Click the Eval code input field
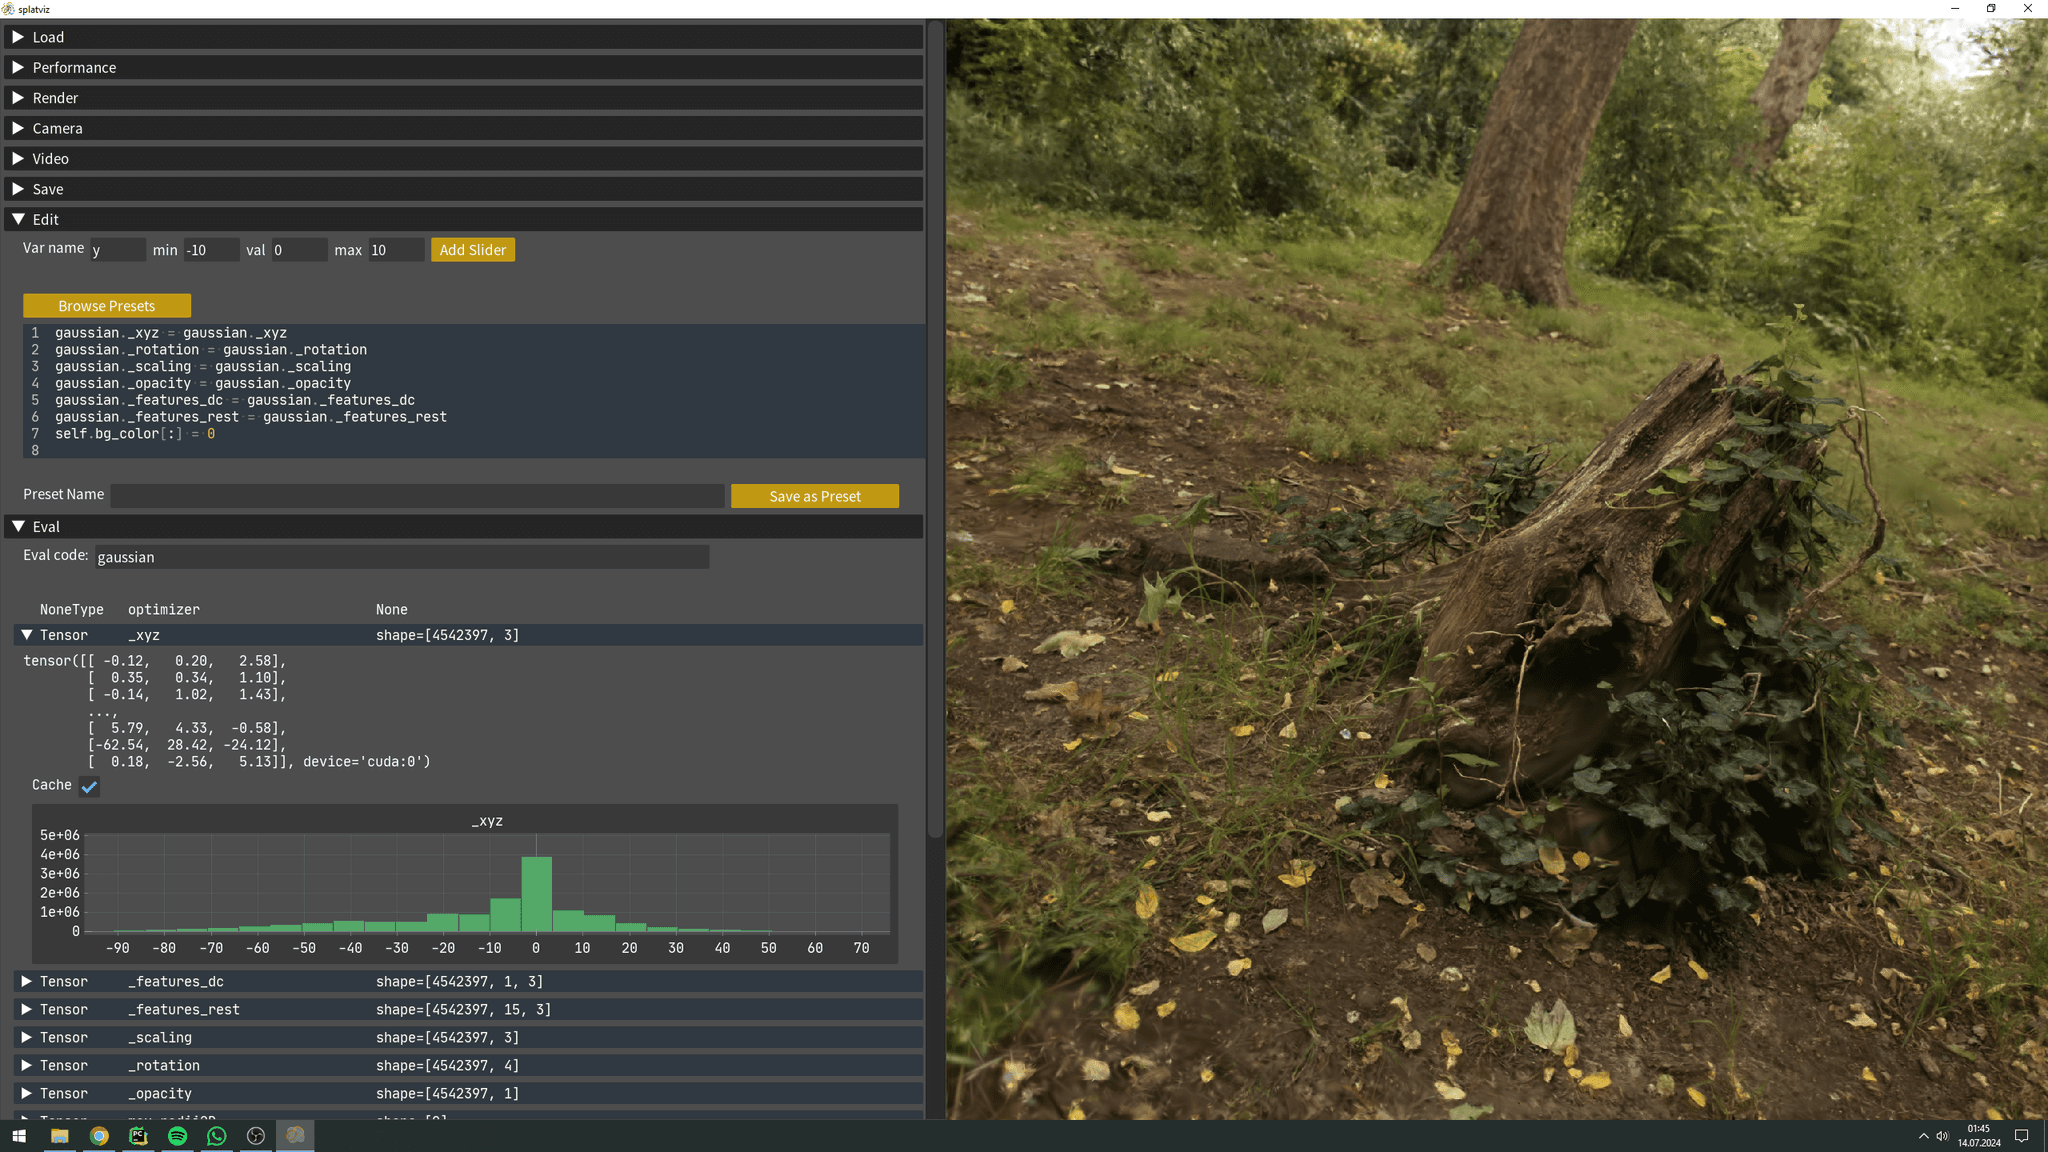Image resolution: width=2048 pixels, height=1152 pixels. [x=400, y=557]
